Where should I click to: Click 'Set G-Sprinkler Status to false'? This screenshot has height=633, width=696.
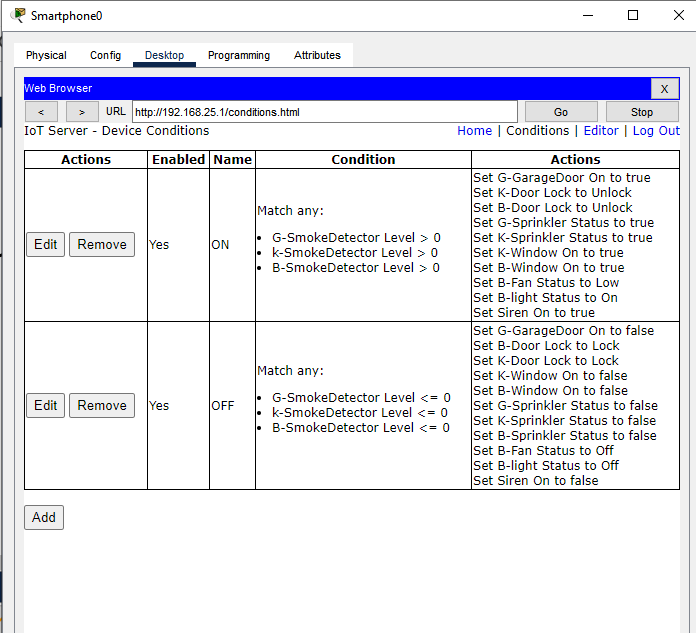pos(566,406)
